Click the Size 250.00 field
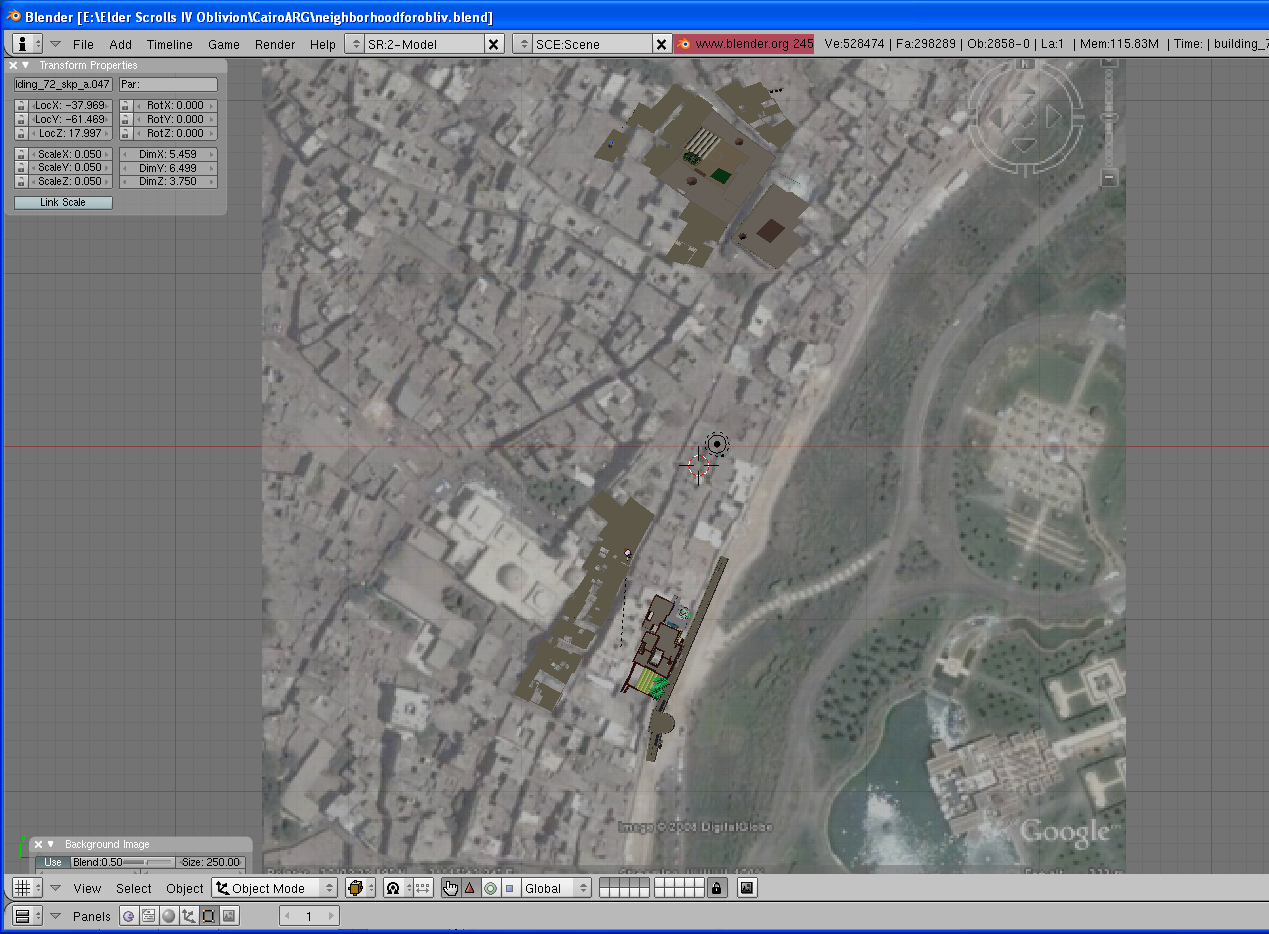This screenshot has height=934, width=1269. 210,862
